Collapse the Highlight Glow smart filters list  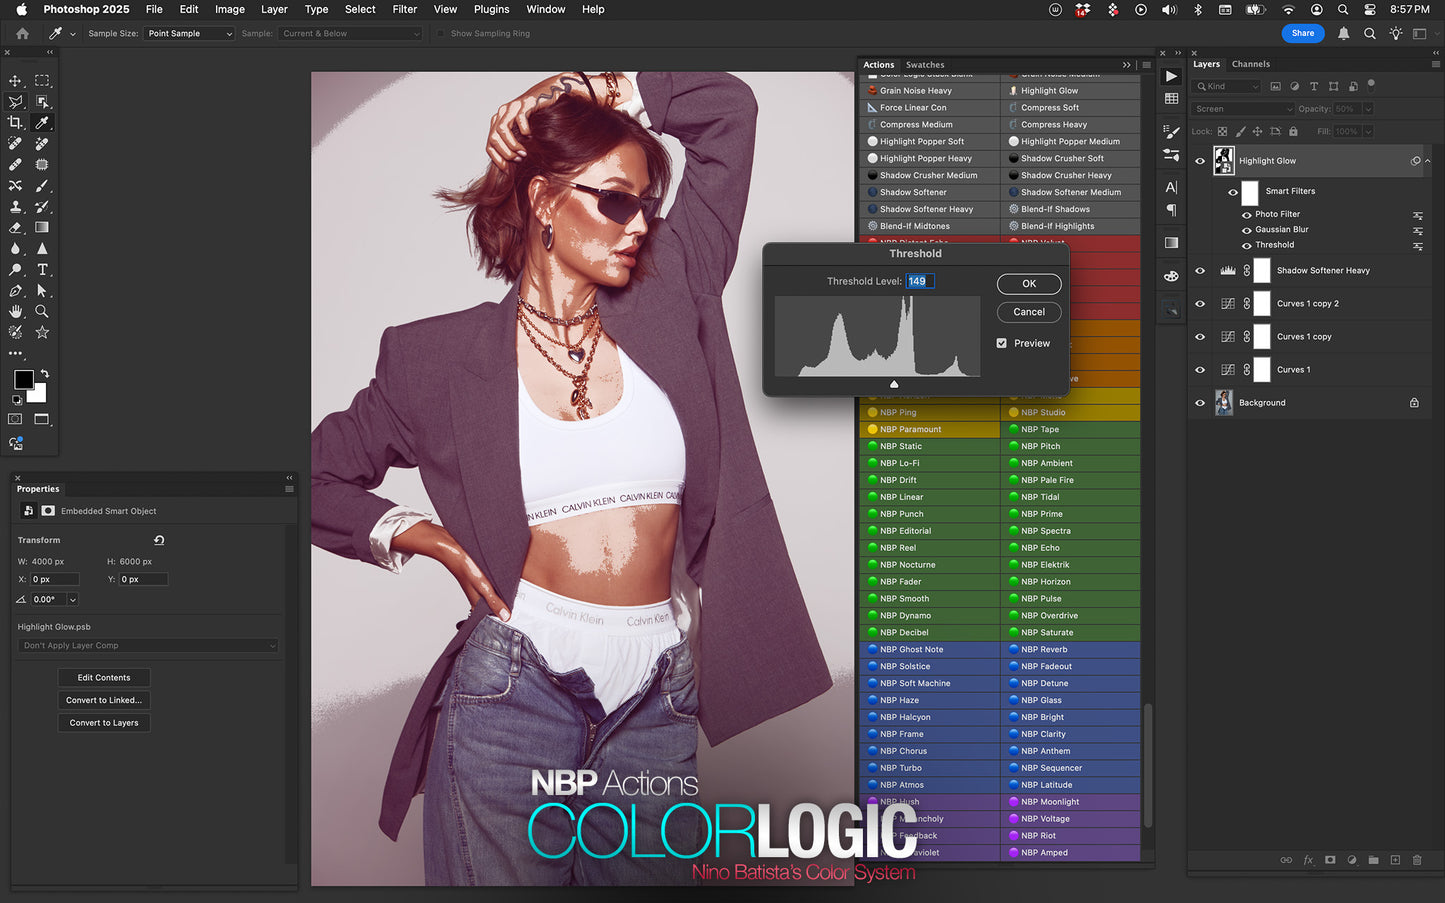[1428, 161]
